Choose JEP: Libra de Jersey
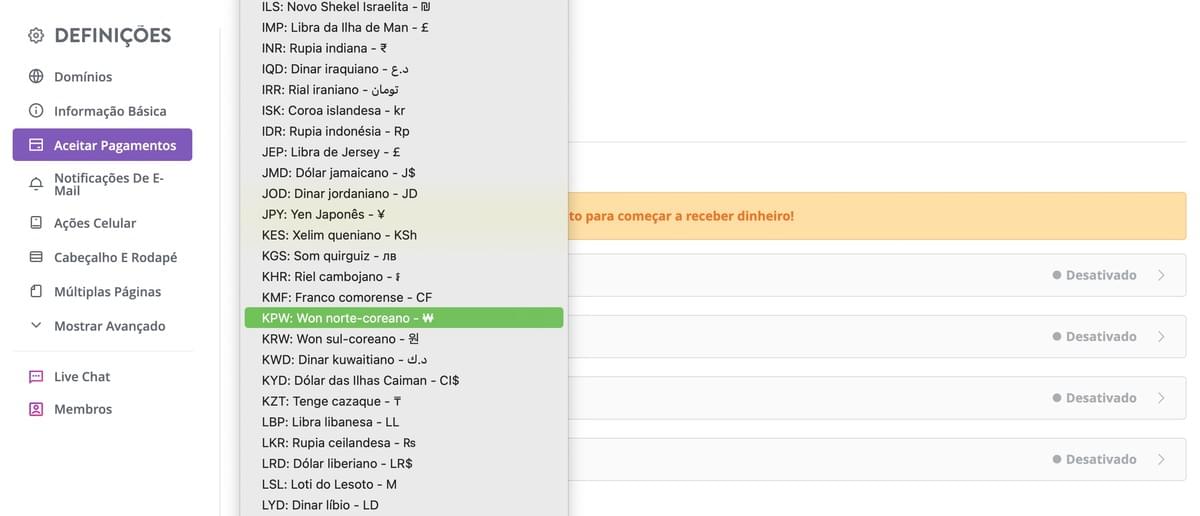The height and width of the screenshot is (516, 1200). click(x=404, y=152)
